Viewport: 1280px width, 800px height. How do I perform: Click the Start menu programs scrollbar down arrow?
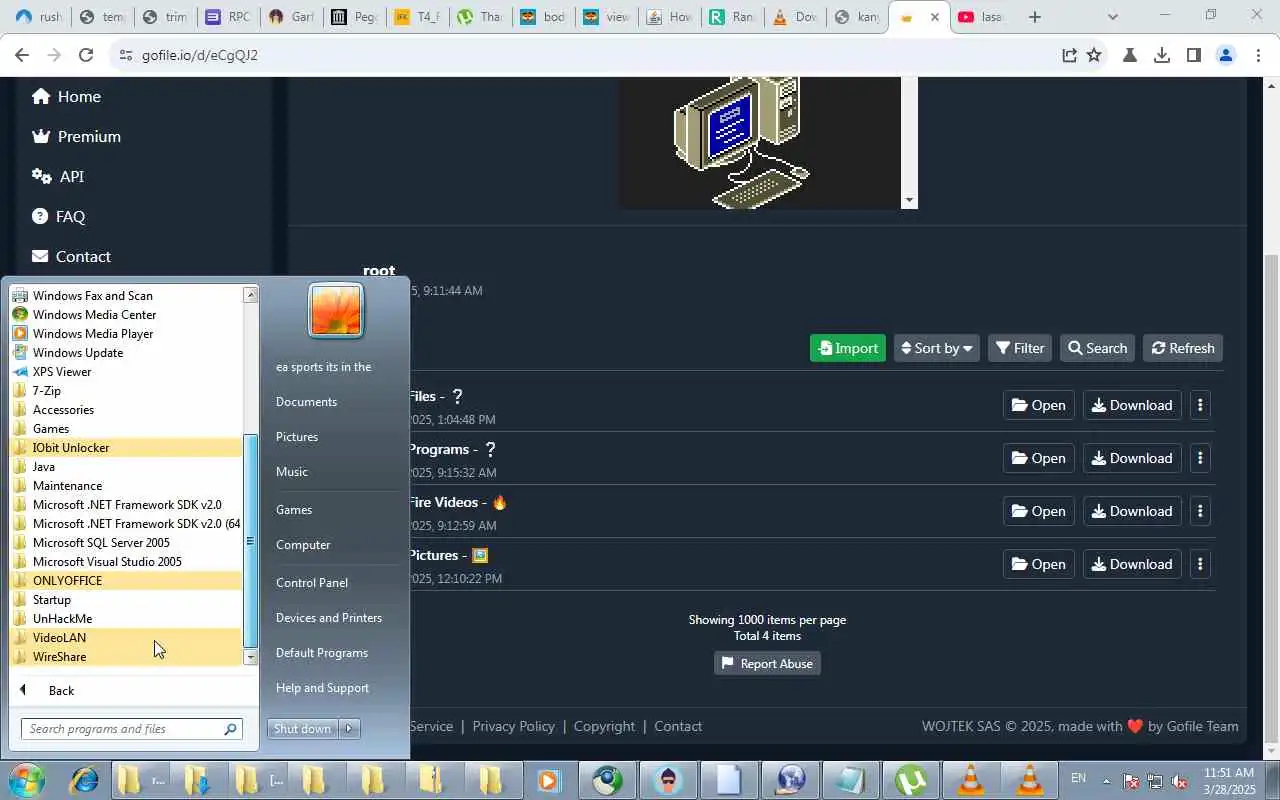(x=251, y=658)
